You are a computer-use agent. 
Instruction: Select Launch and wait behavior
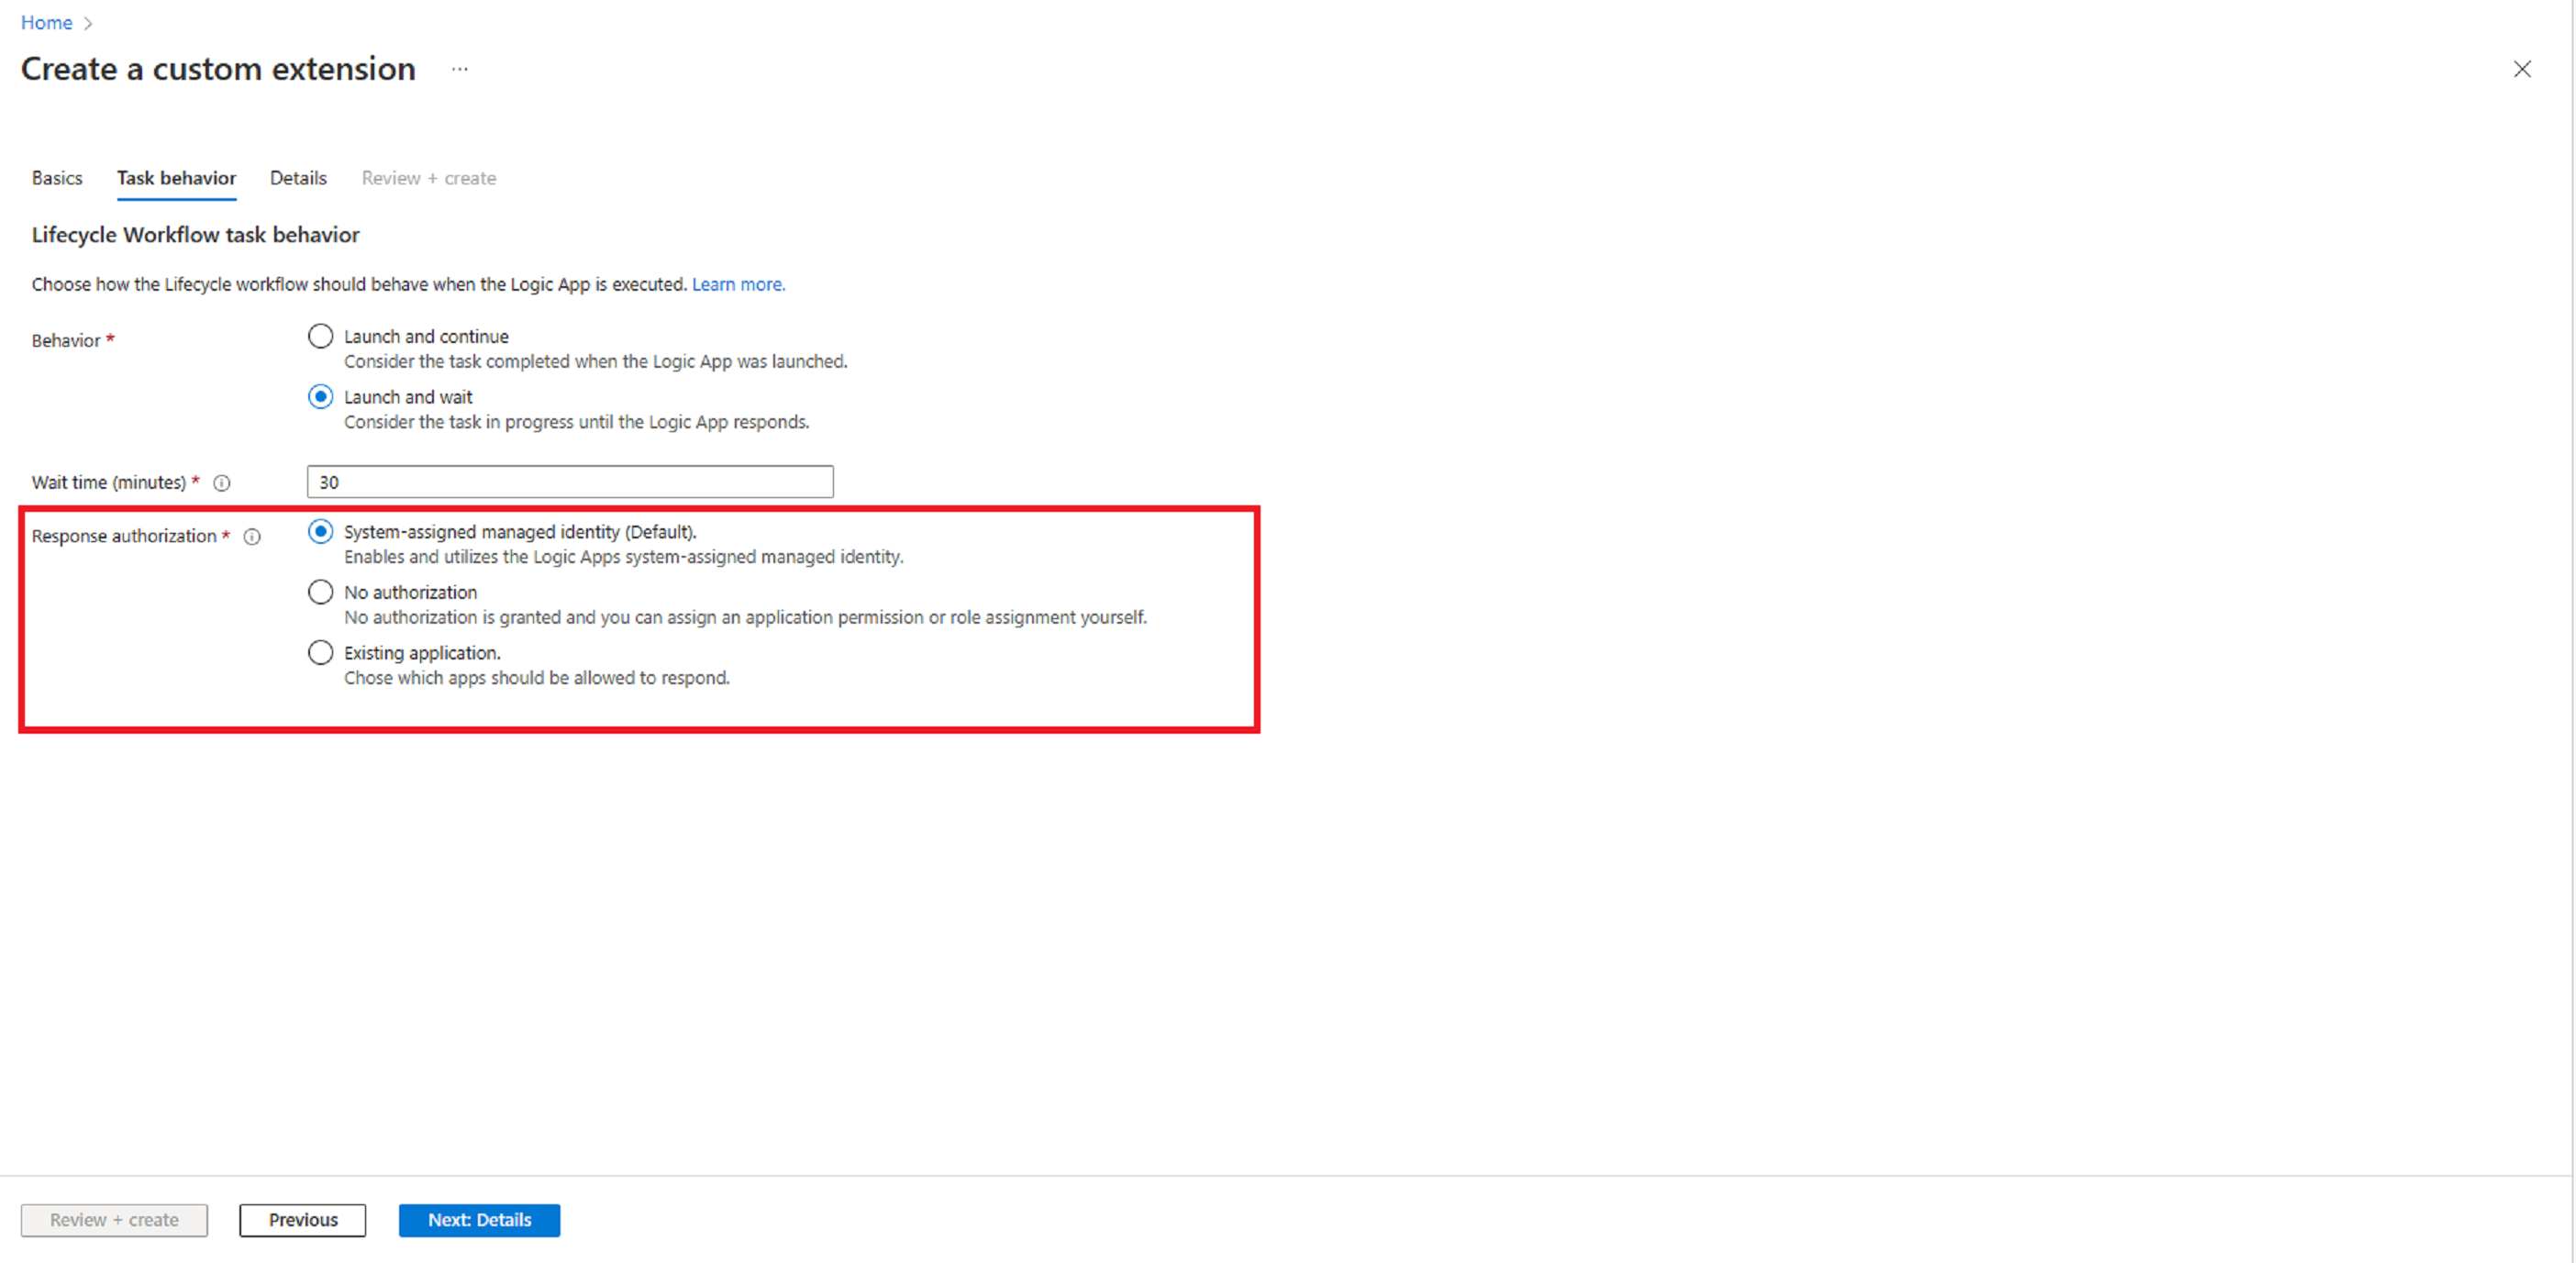(x=322, y=397)
